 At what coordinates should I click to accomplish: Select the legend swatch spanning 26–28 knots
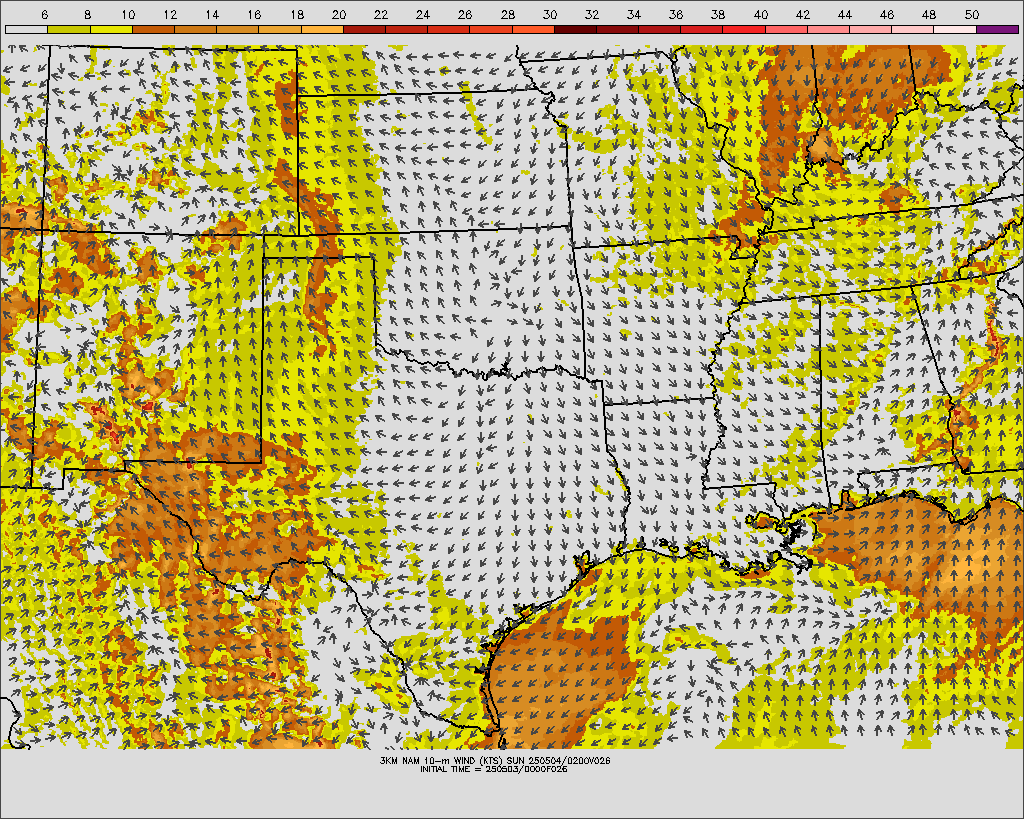pyautogui.click(x=491, y=29)
